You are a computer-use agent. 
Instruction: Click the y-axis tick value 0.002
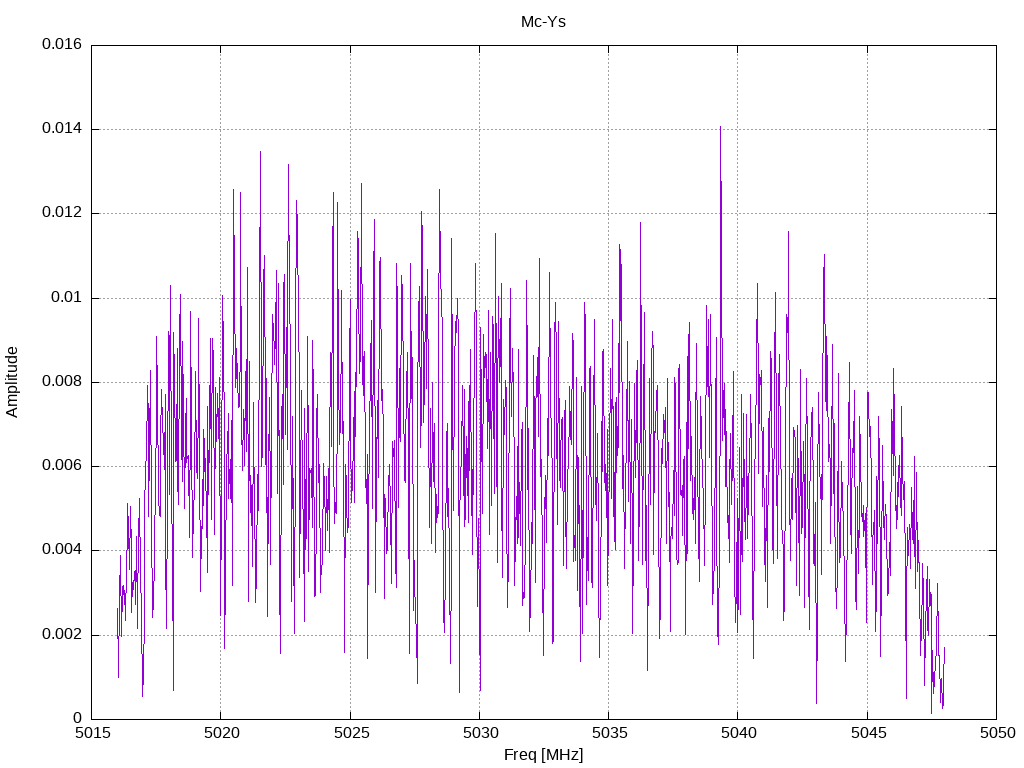click(x=62, y=634)
